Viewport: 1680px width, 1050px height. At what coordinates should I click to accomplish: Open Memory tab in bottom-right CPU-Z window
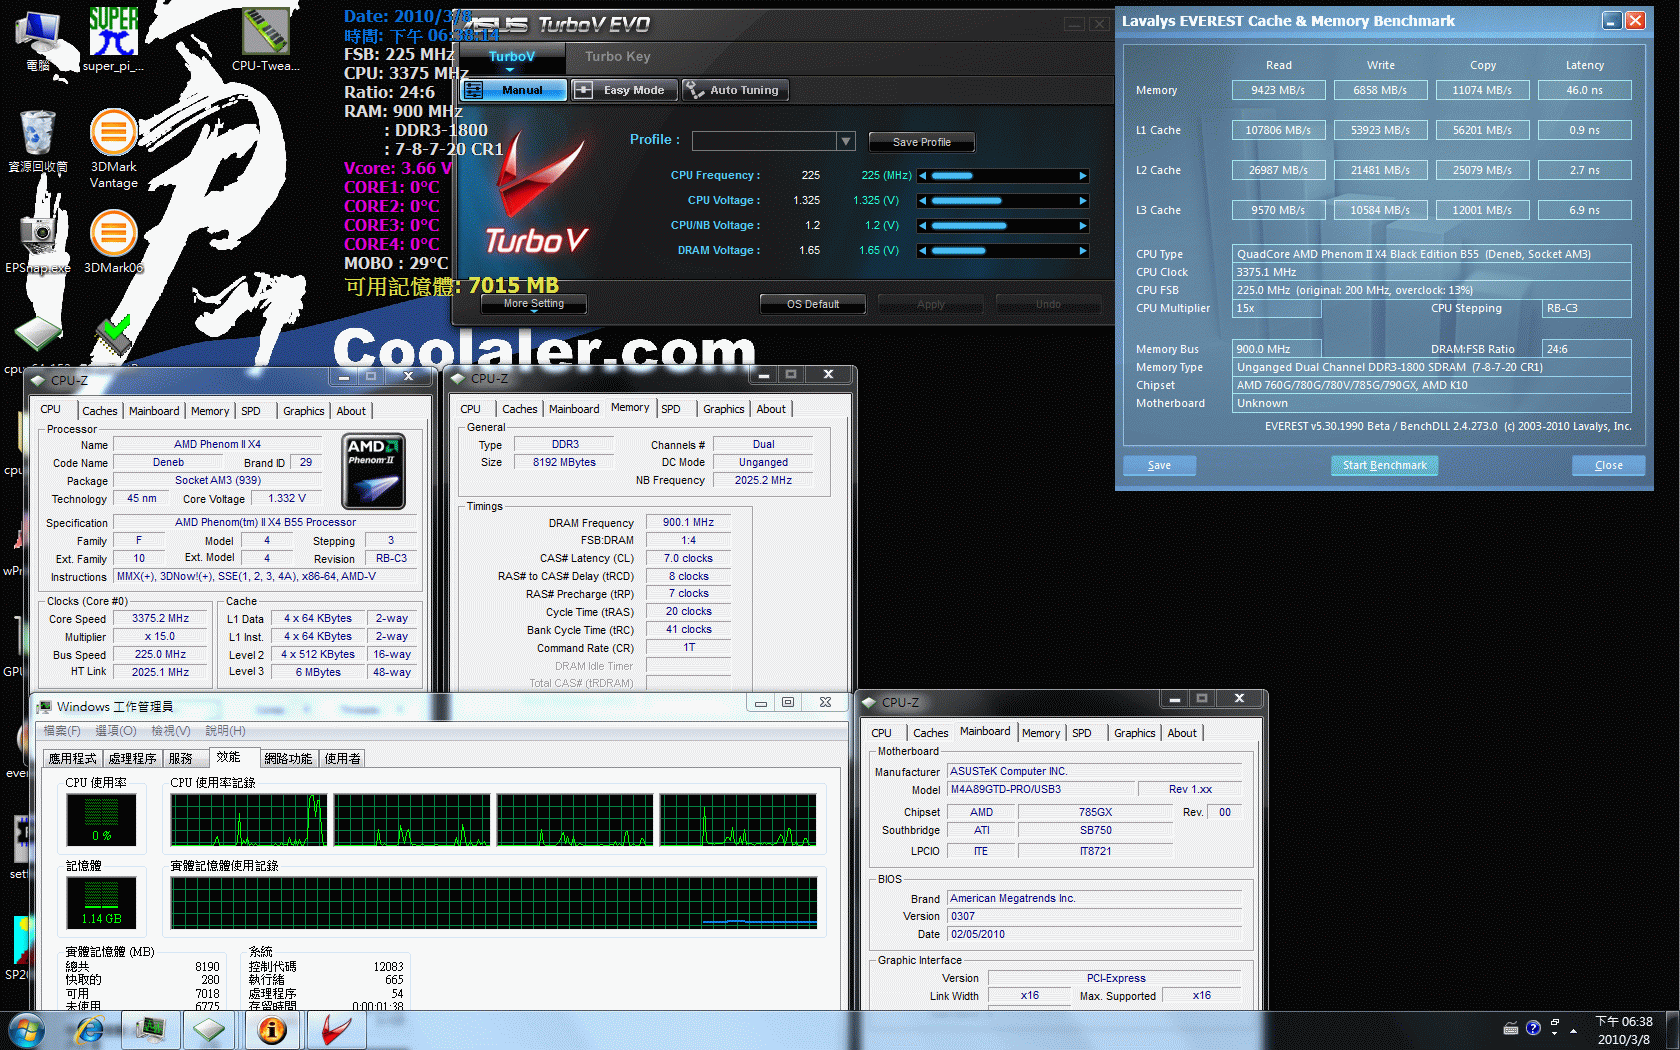(x=1041, y=733)
